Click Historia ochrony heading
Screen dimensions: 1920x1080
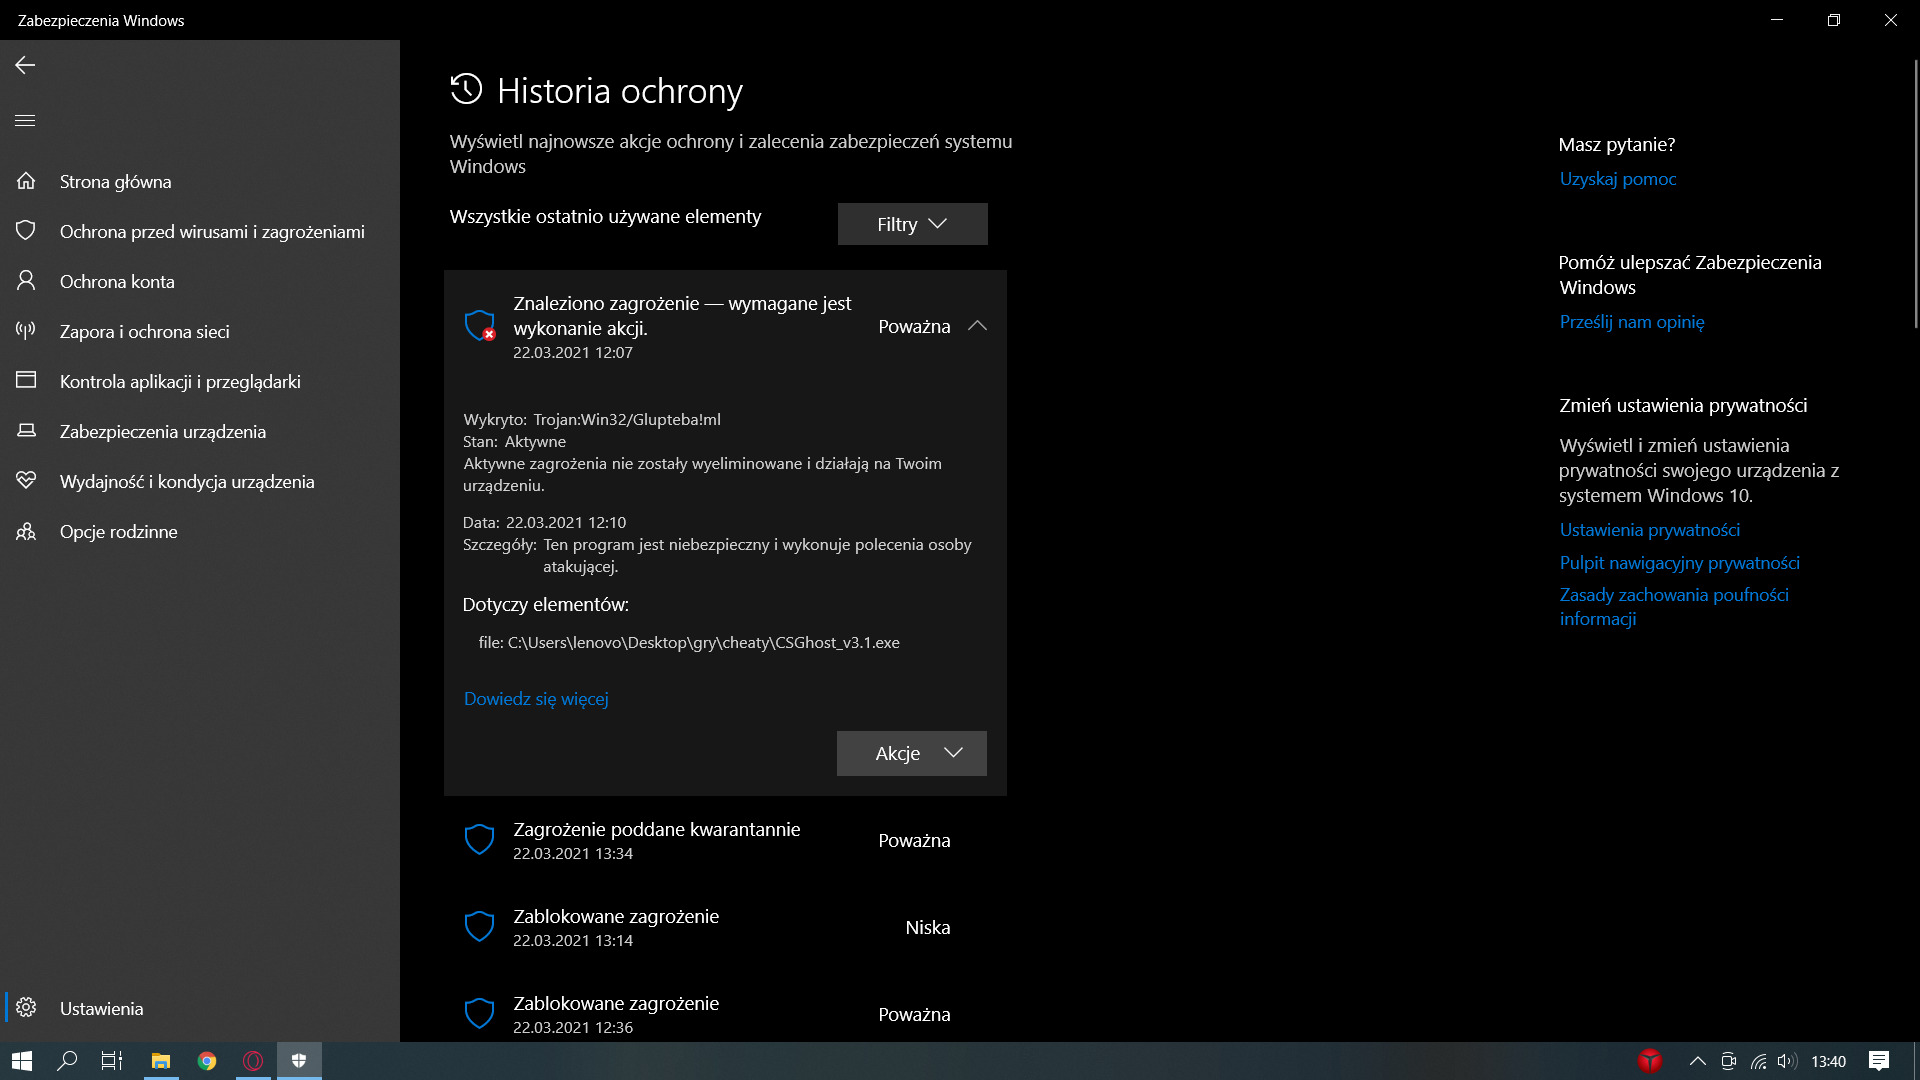620,91
